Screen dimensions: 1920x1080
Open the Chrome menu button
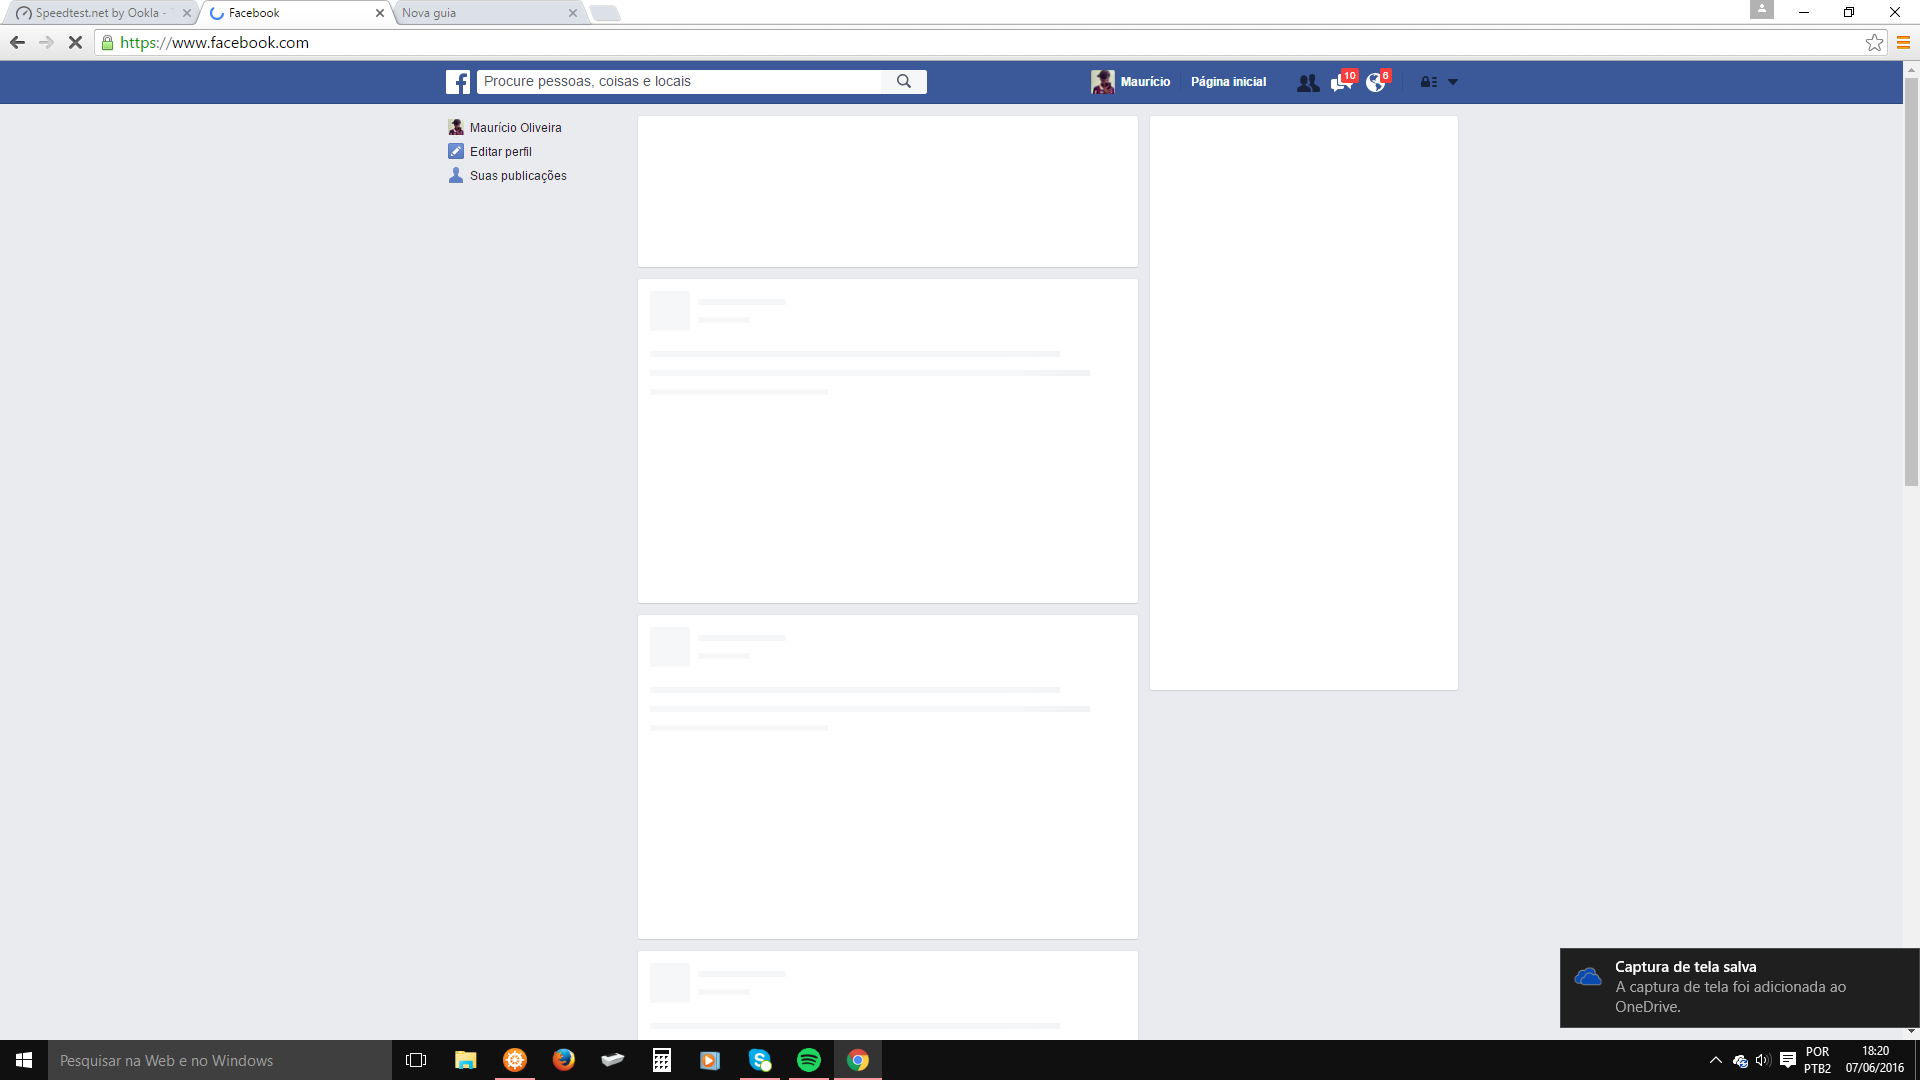[1903, 42]
